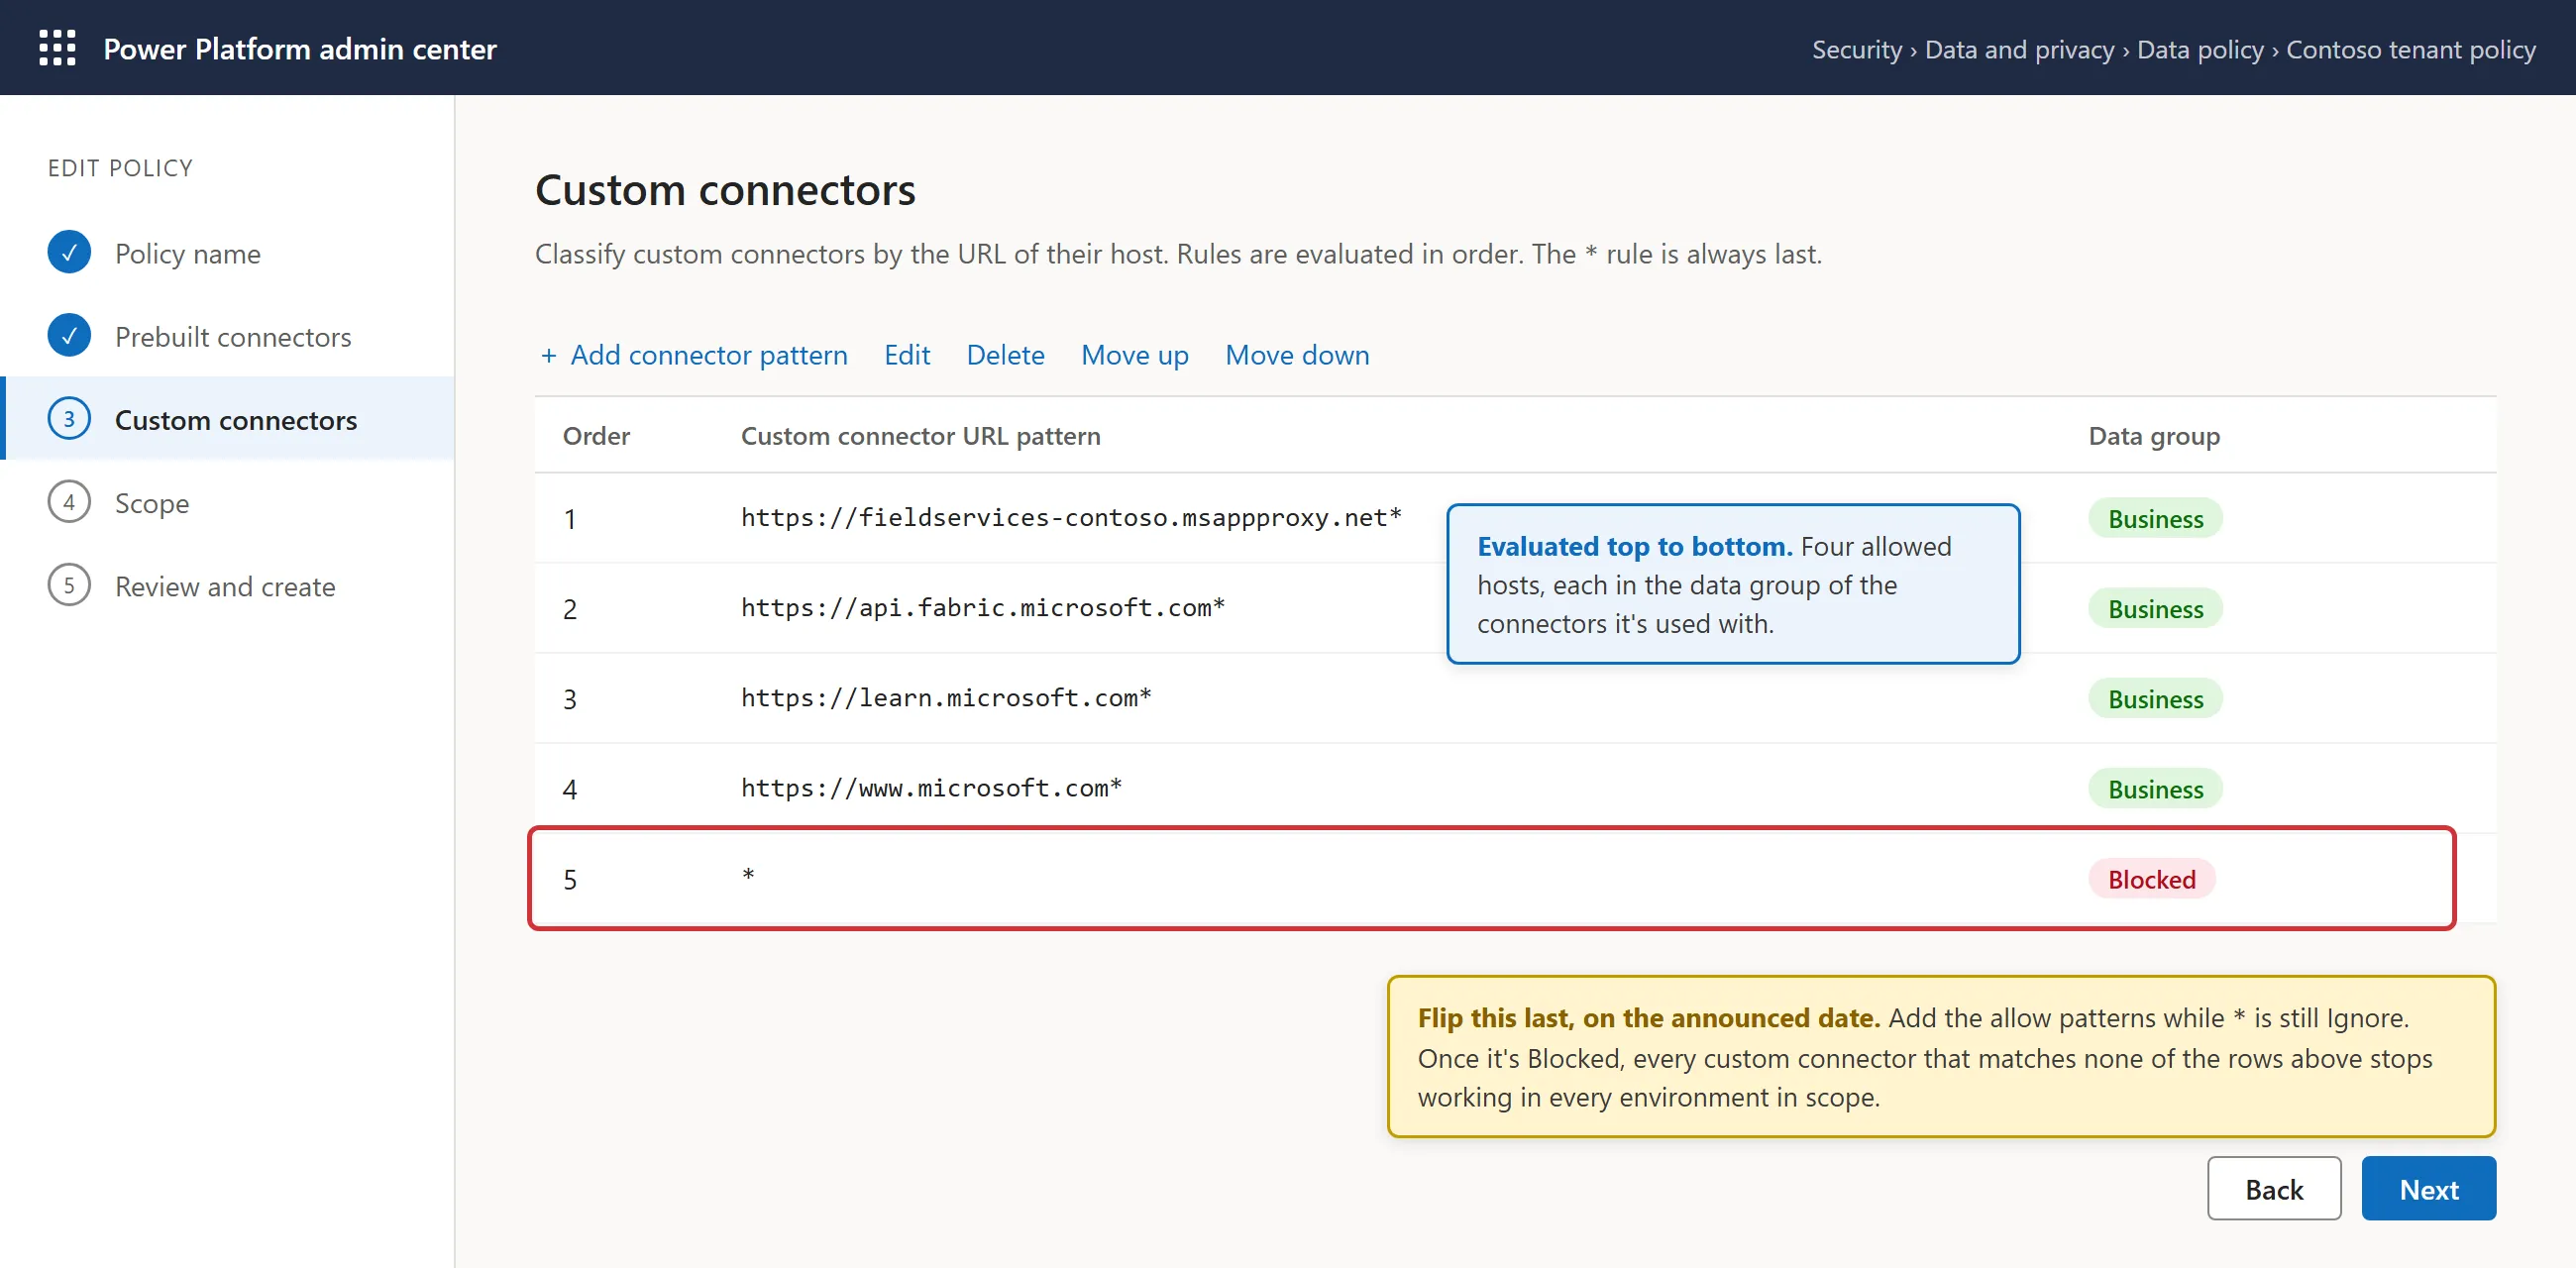Click Move up in the command bar
Viewport: 2576px width, 1268px height.
coord(1134,355)
